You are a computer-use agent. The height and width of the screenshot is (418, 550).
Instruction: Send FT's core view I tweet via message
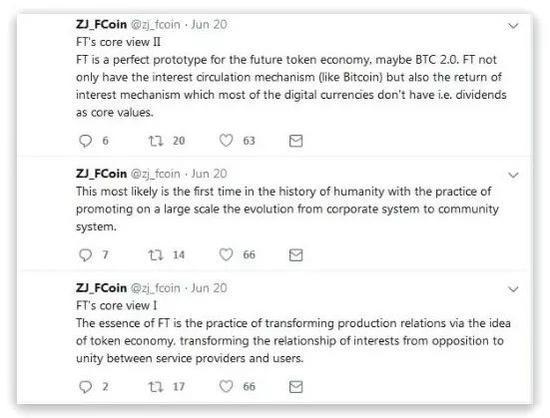click(296, 386)
